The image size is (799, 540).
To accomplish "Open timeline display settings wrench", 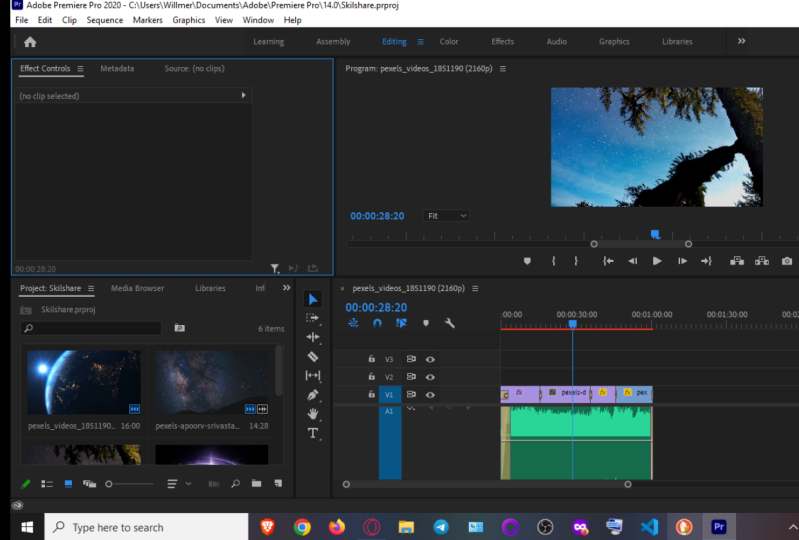I will (x=449, y=323).
